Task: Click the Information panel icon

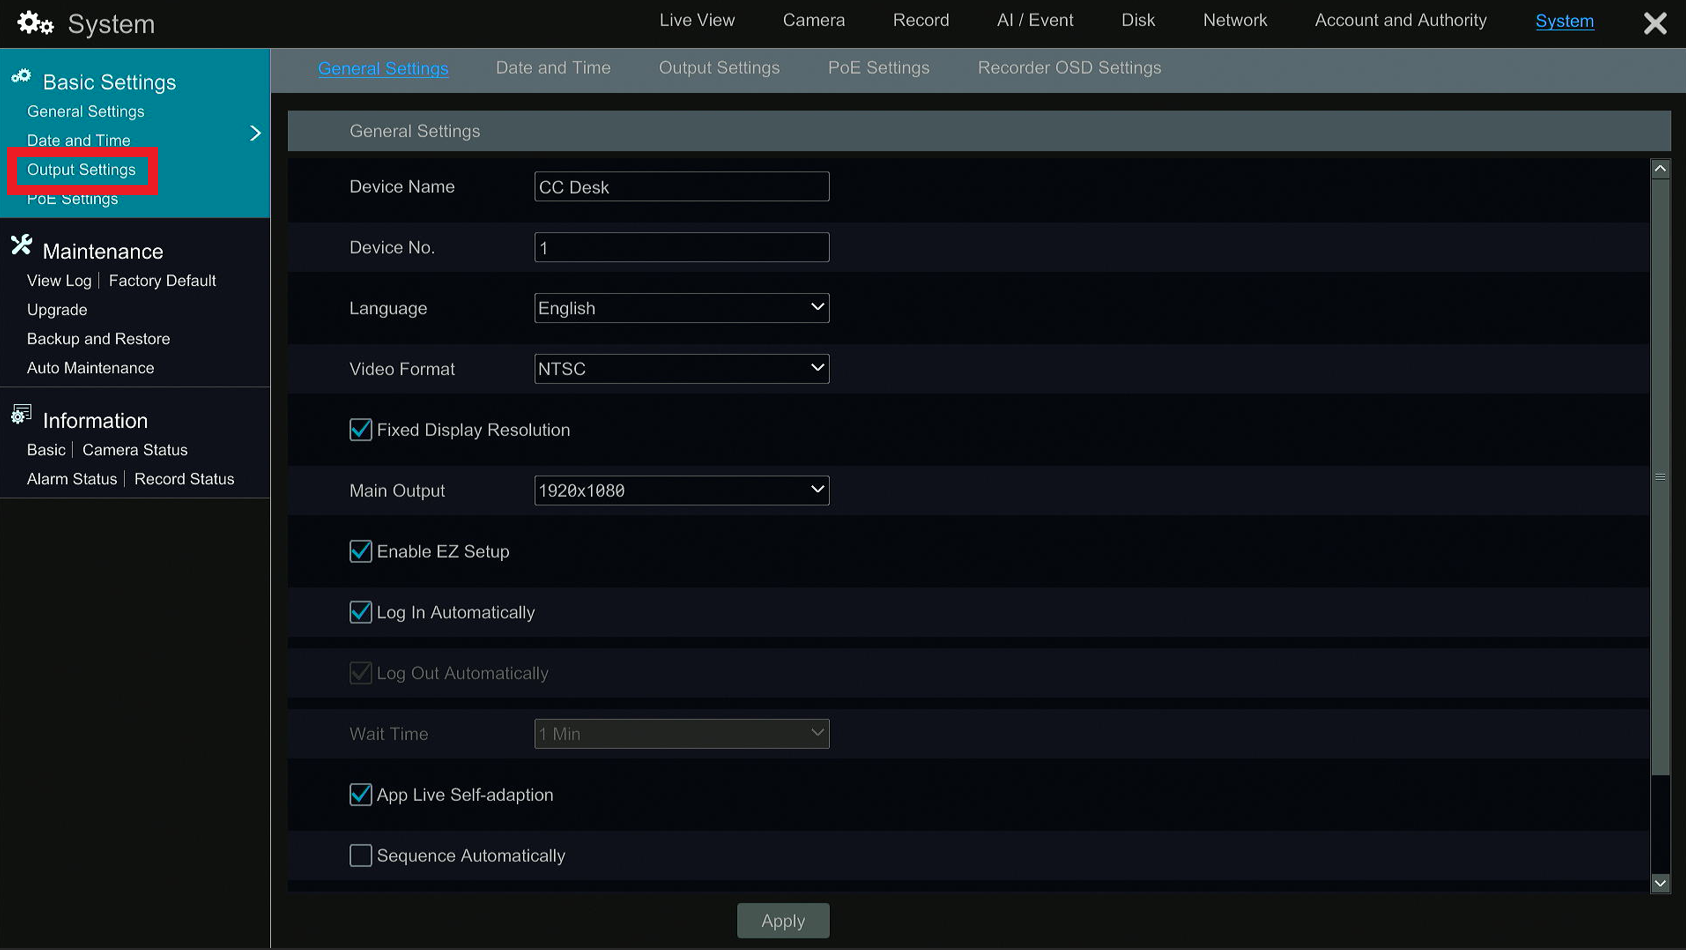Action: click(21, 413)
